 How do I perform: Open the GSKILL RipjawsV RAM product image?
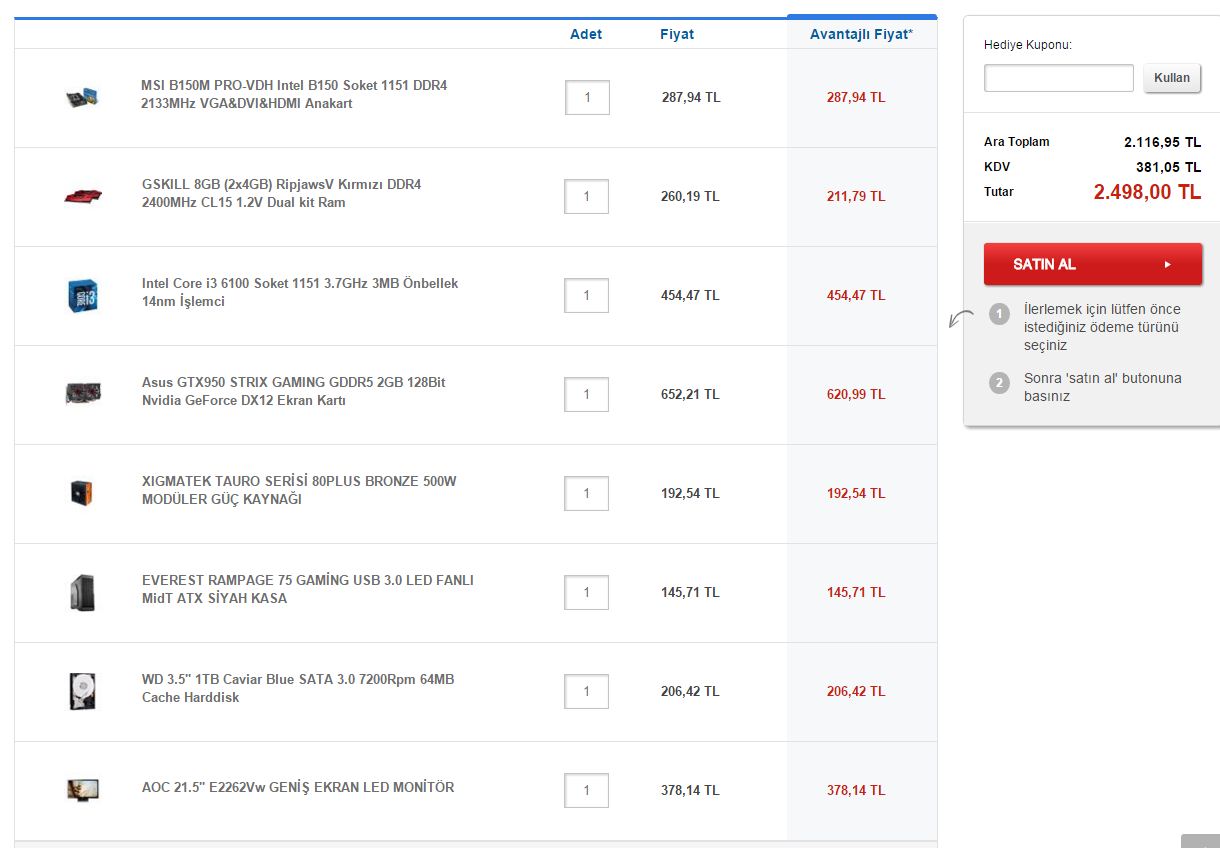(83, 195)
